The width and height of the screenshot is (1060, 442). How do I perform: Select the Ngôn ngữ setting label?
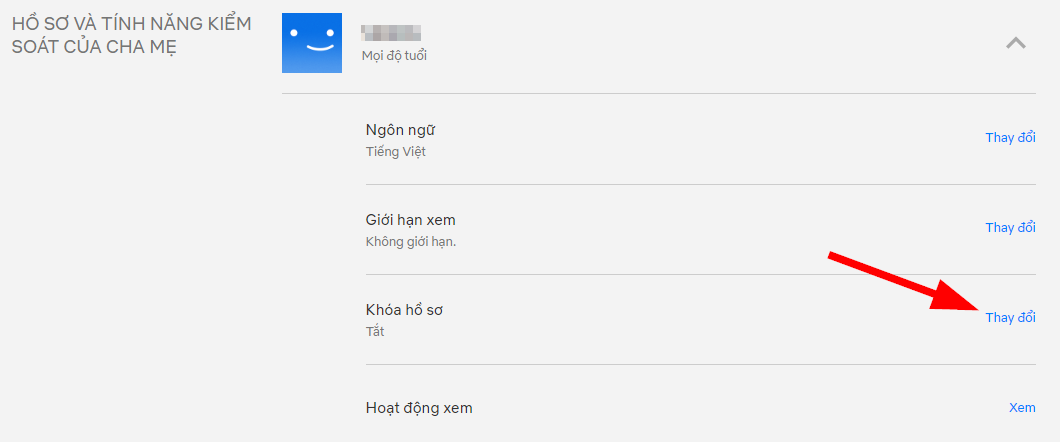point(401,130)
